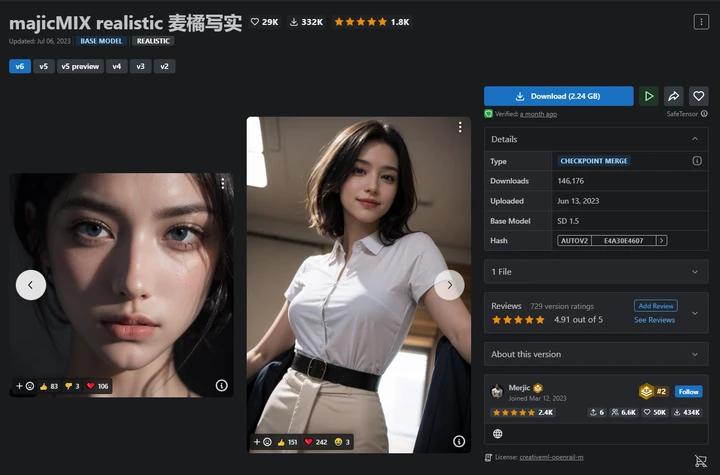Open the See Reviews link
The height and width of the screenshot is (475, 720).
pos(654,320)
